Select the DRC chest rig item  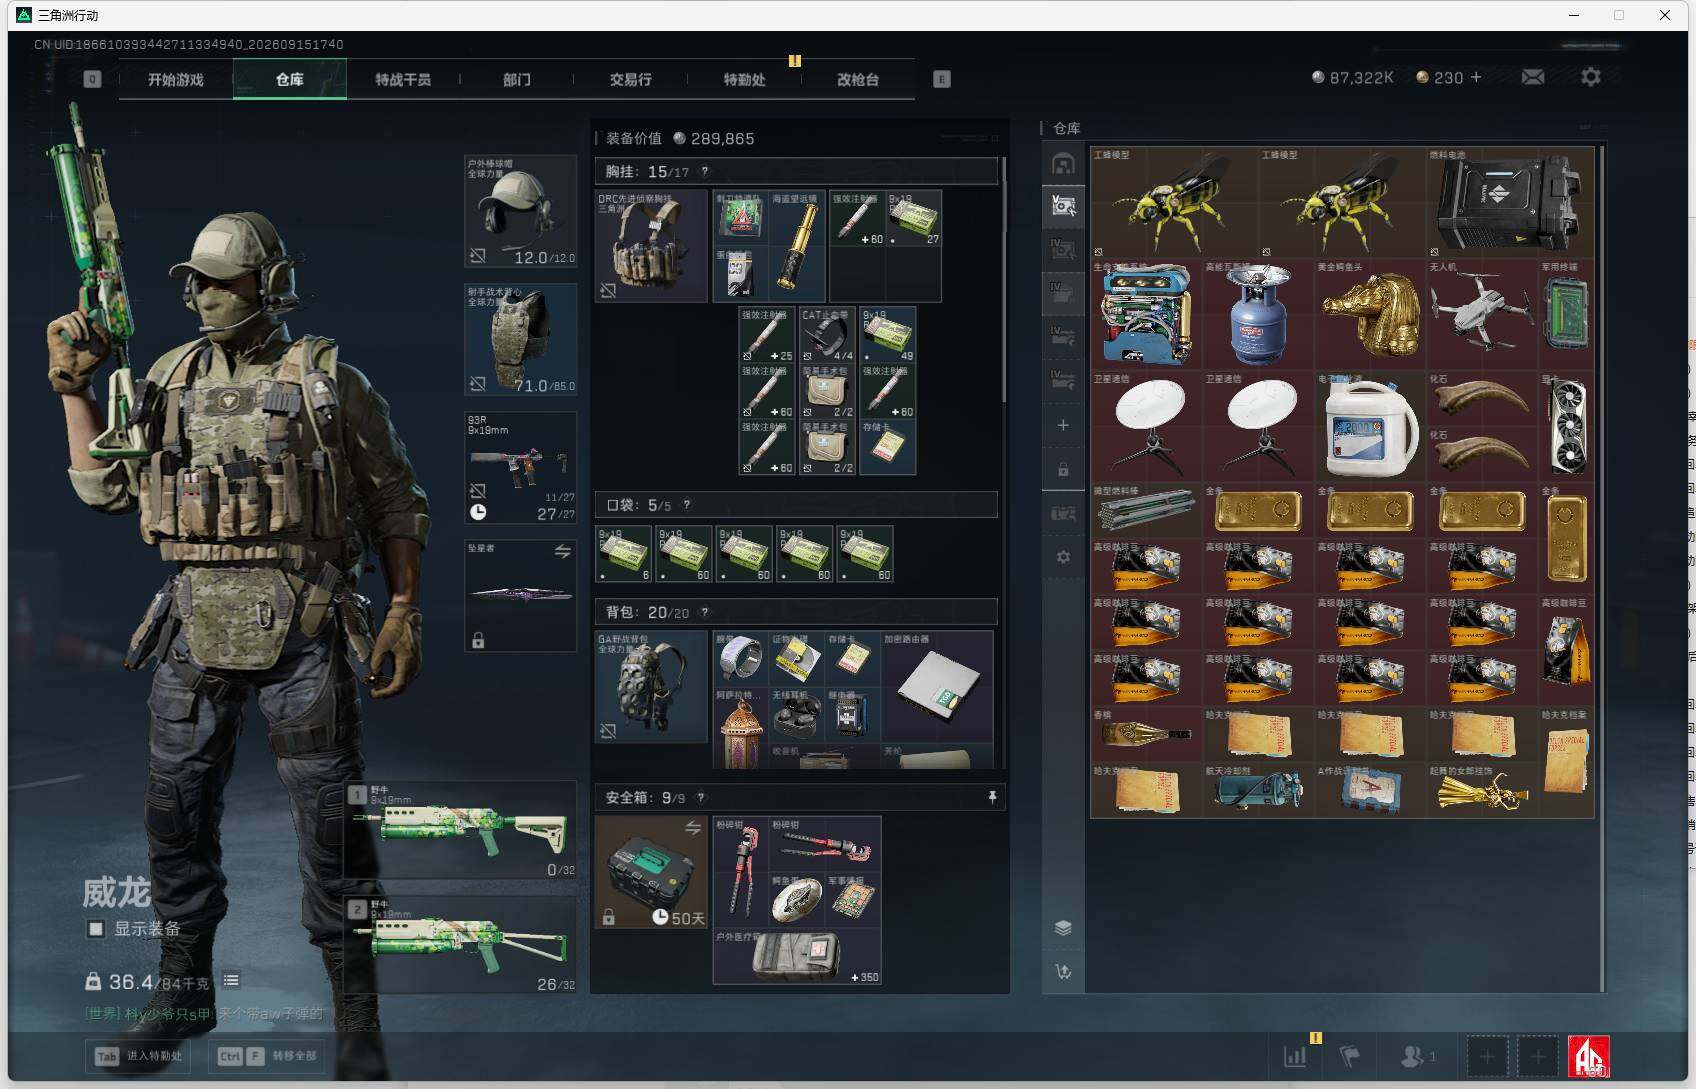651,246
